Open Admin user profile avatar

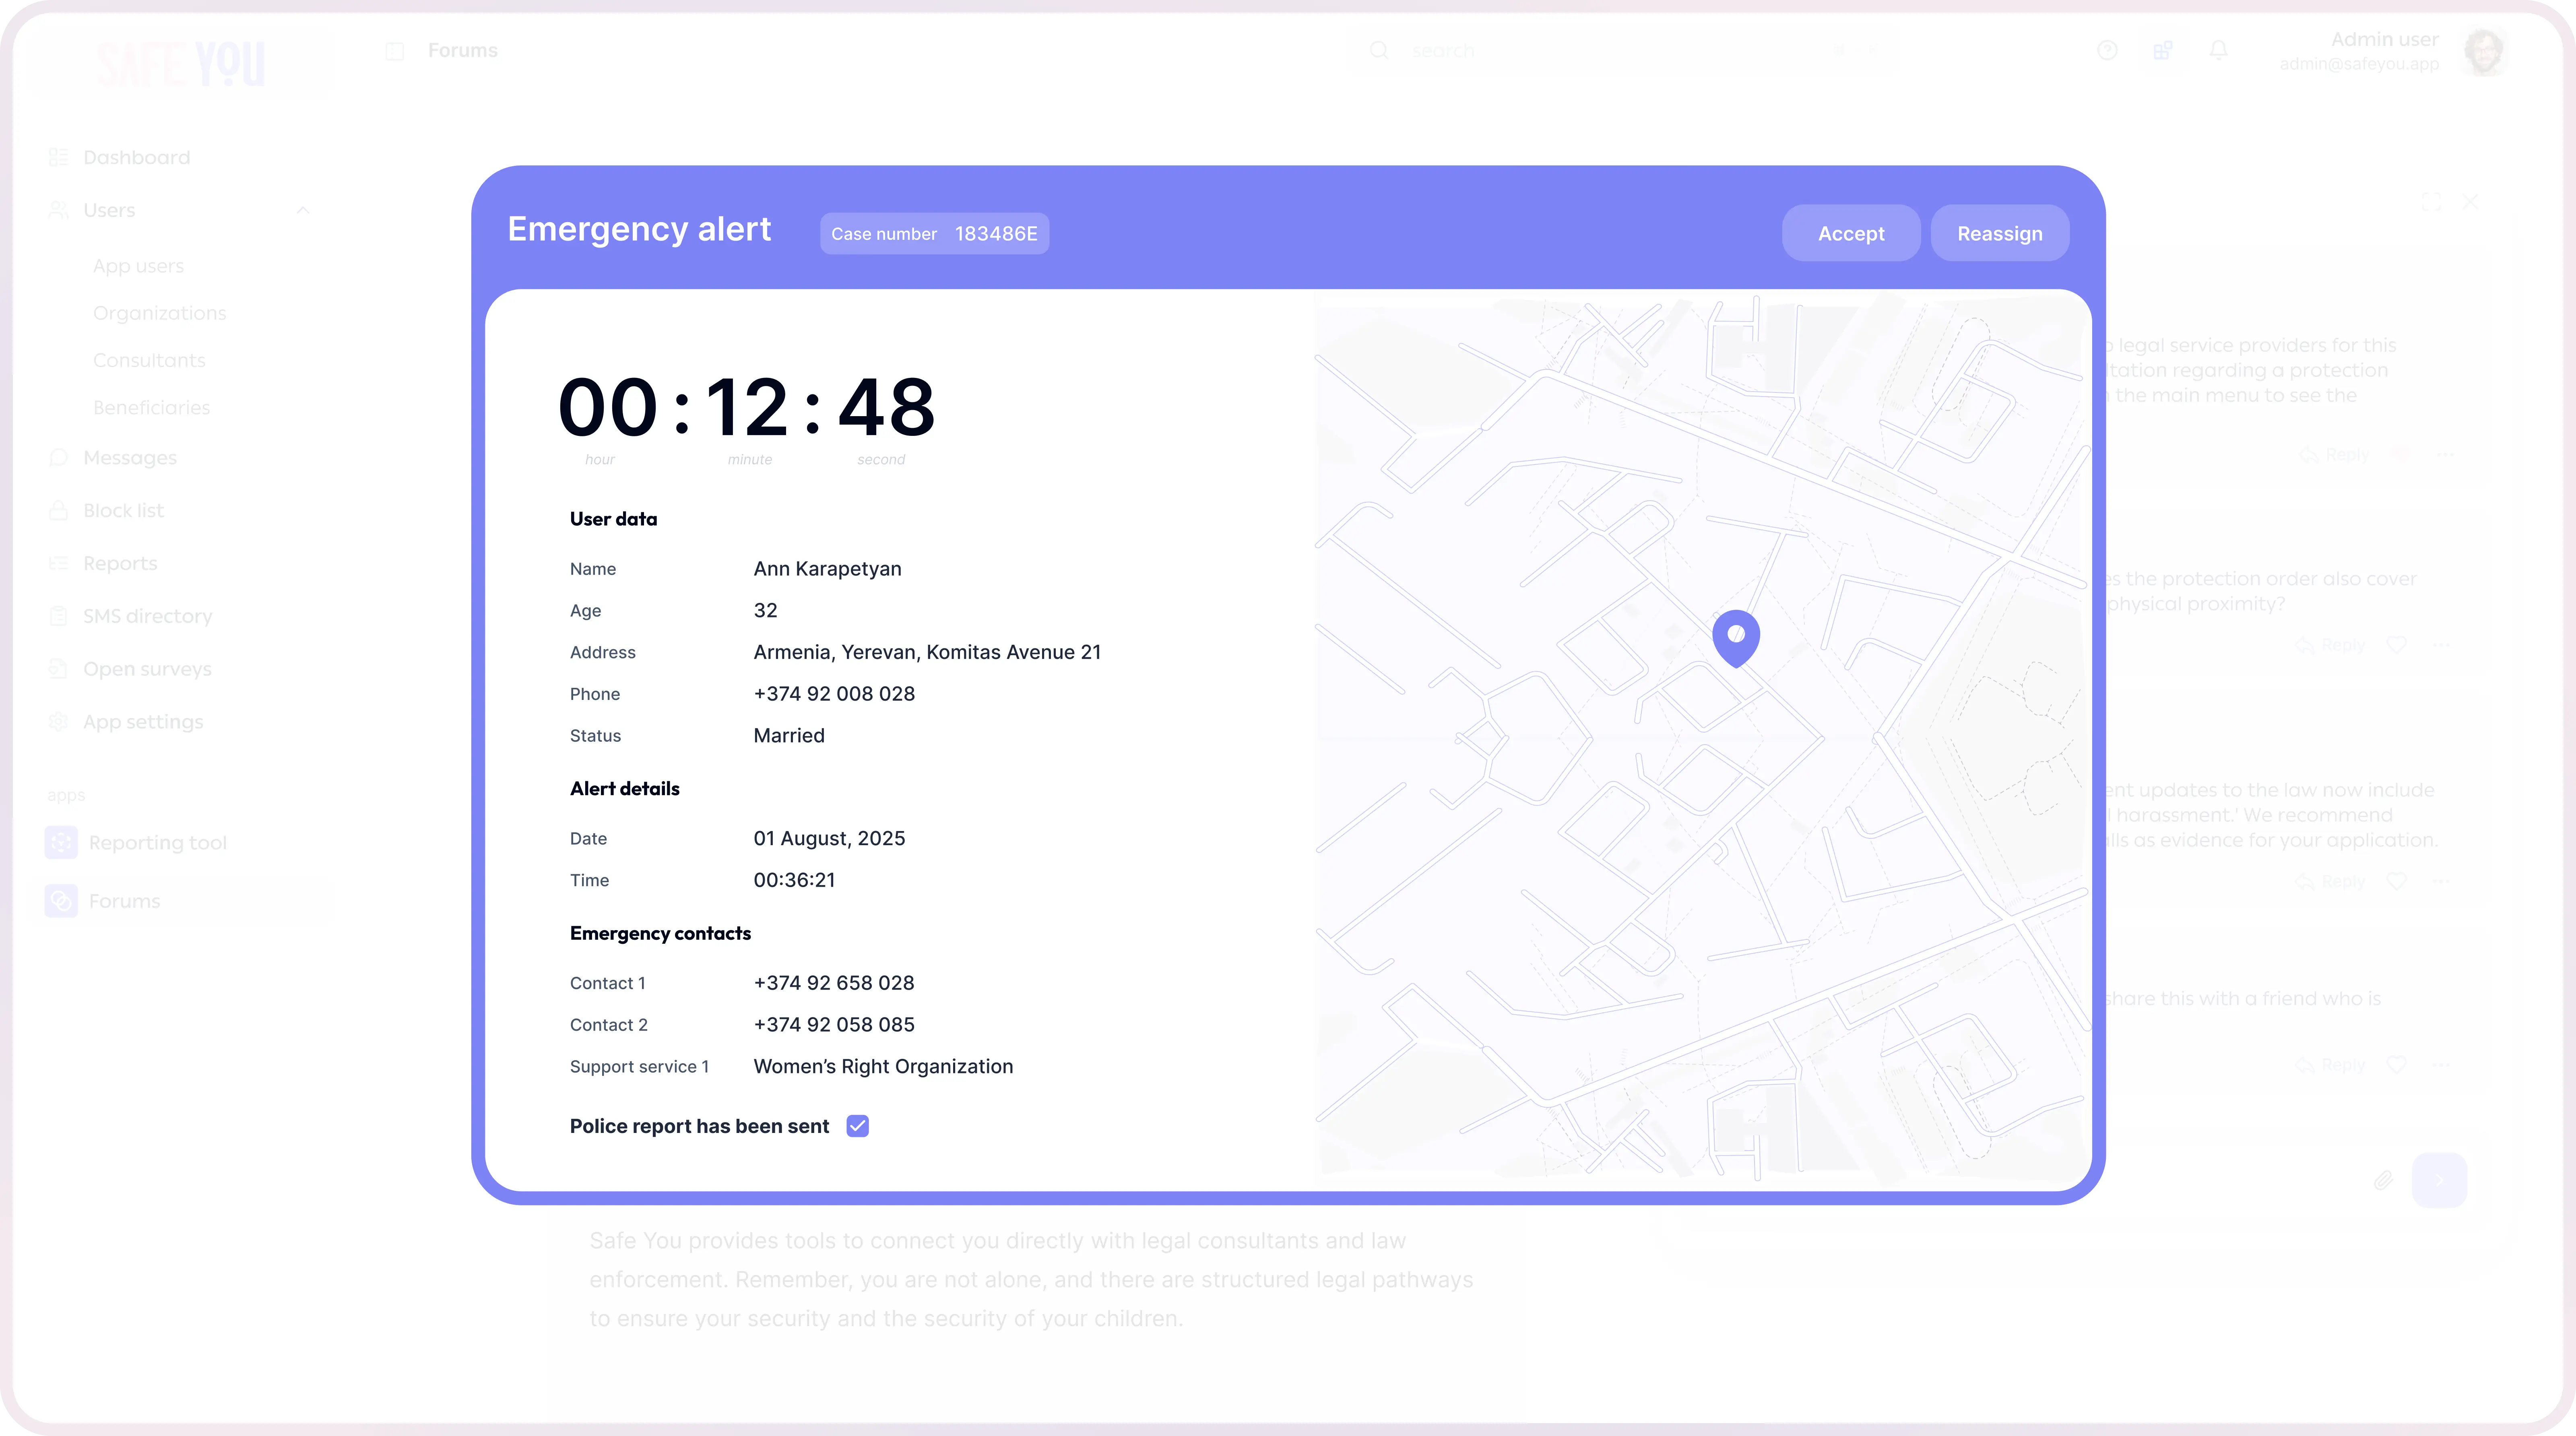[x=2484, y=51]
